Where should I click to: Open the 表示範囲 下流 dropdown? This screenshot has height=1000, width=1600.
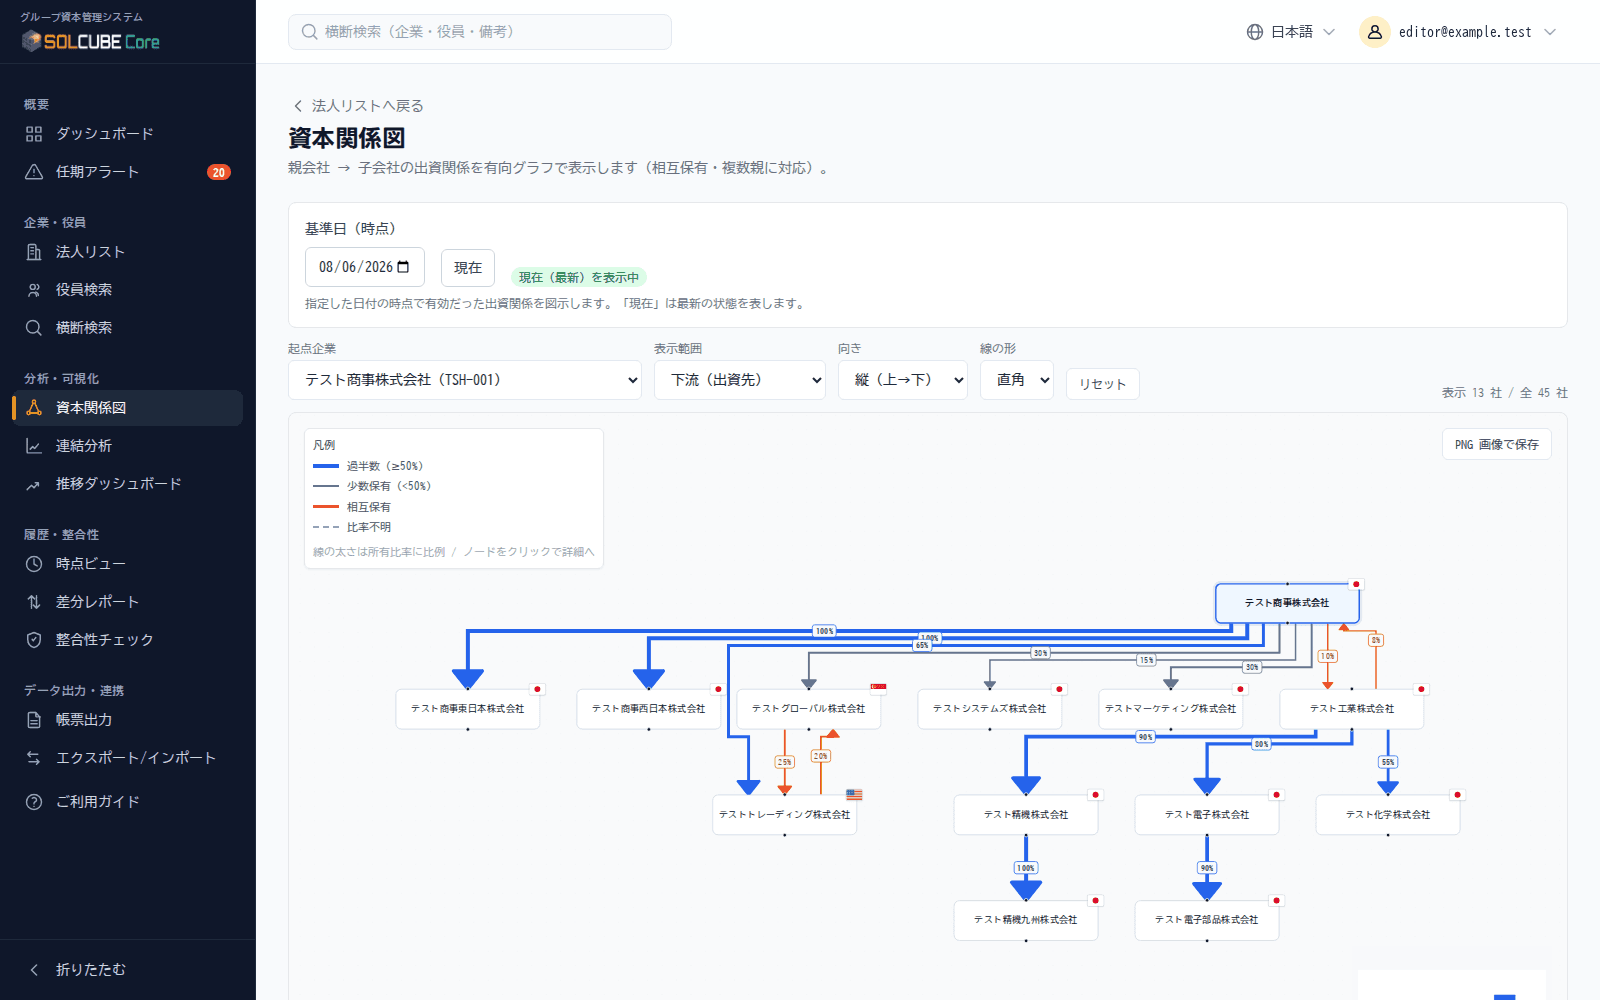740,380
